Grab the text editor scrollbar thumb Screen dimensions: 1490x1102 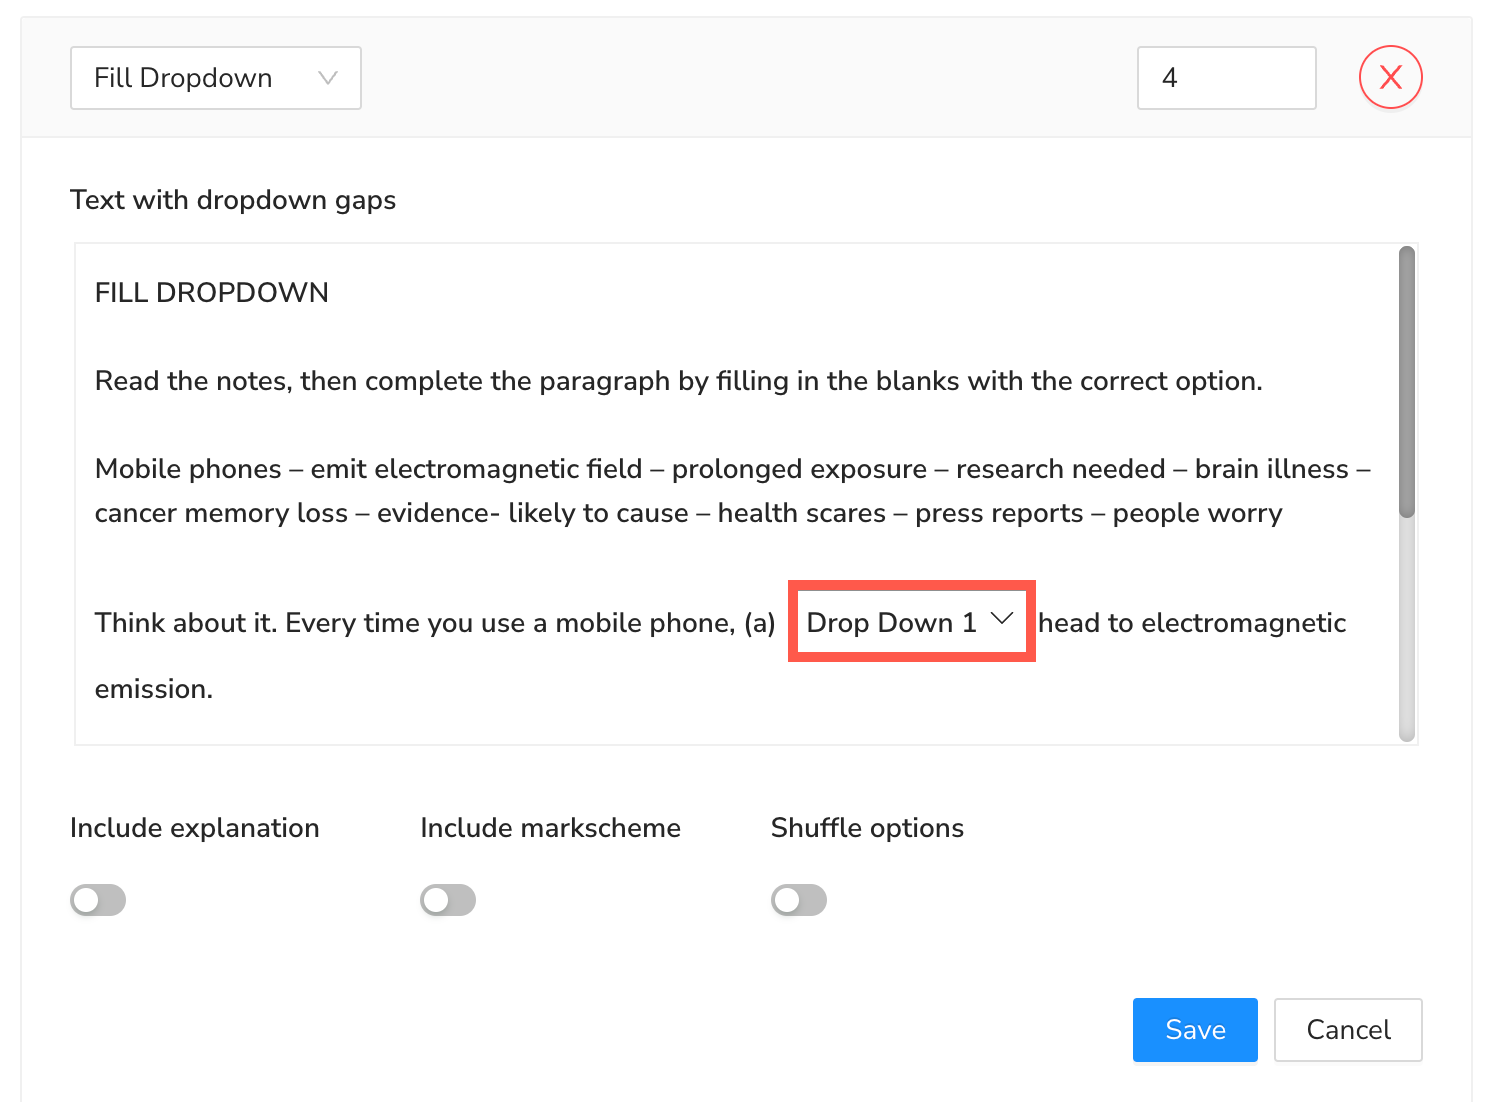pyautogui.click(x=1407, y=380)
